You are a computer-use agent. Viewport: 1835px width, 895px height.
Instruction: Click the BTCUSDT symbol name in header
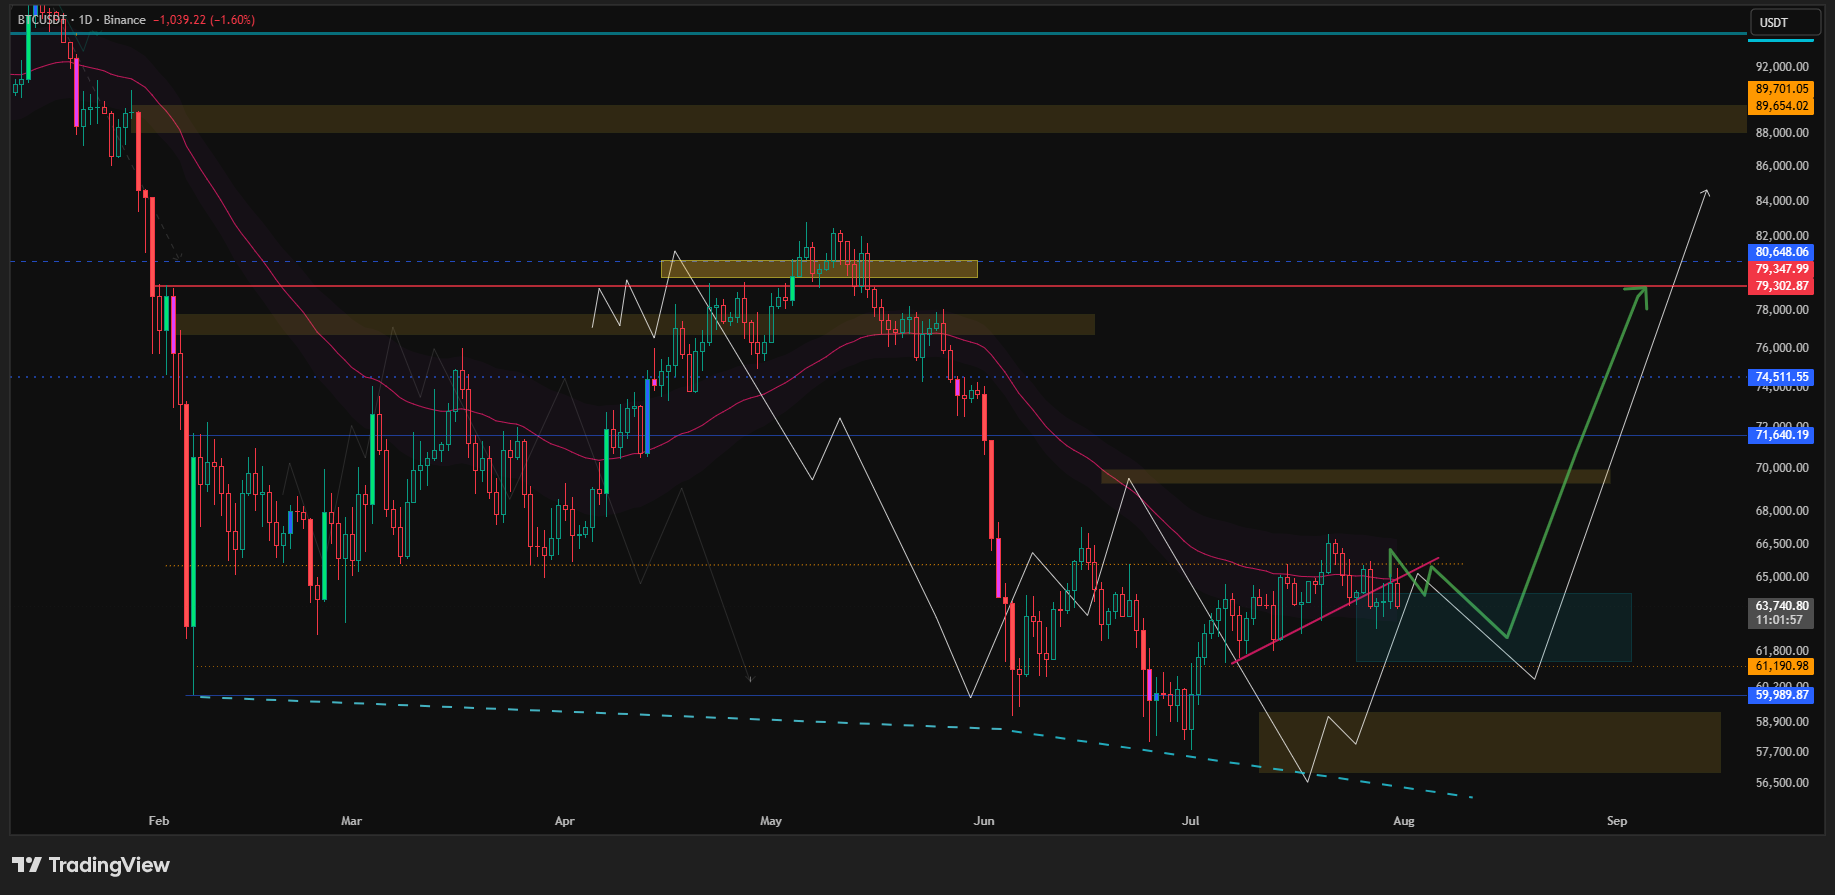(x=42, y=20)
